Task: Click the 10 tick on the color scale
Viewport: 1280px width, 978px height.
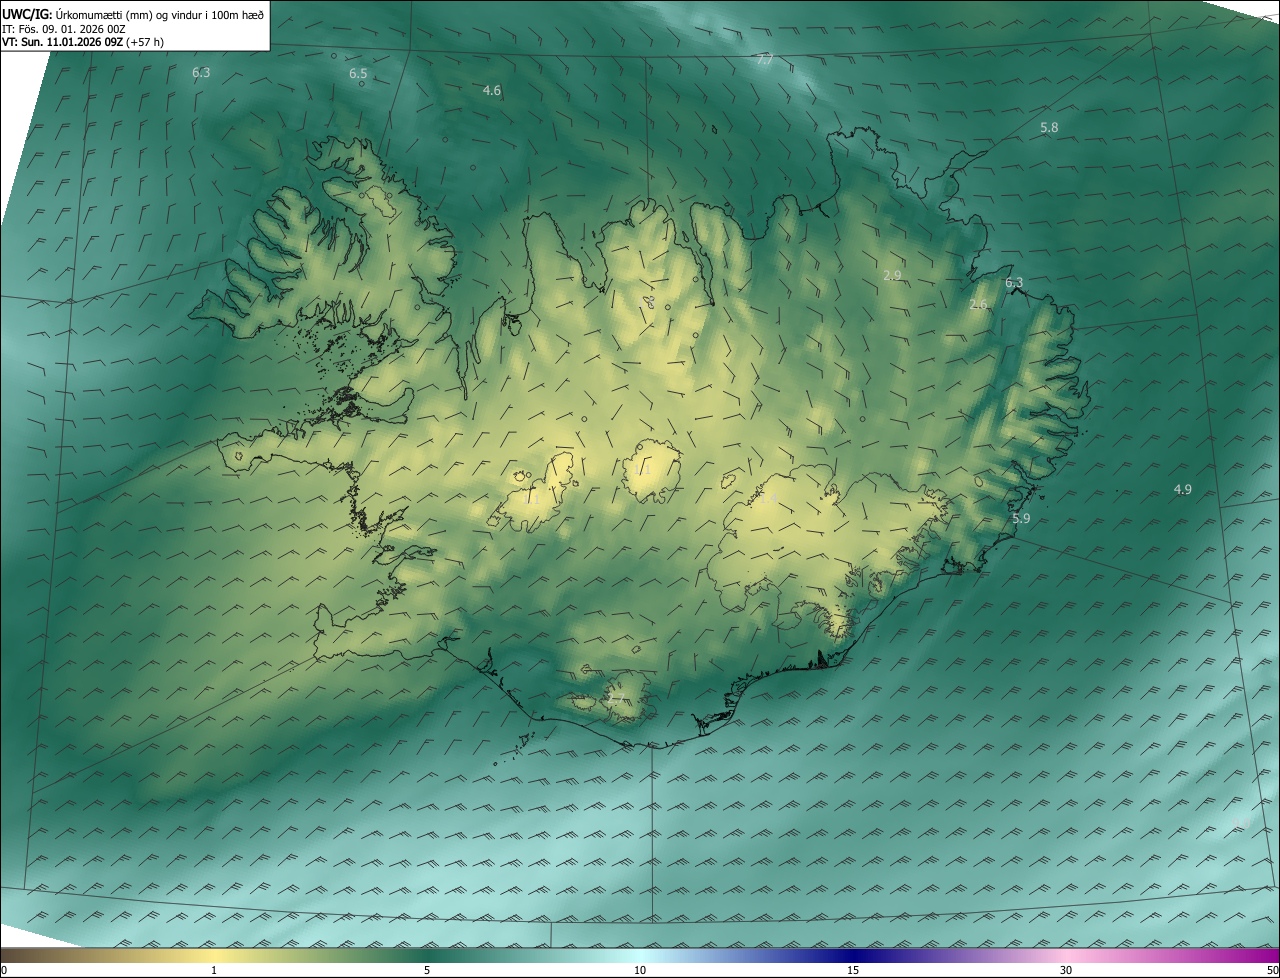Action: point(640,970)
